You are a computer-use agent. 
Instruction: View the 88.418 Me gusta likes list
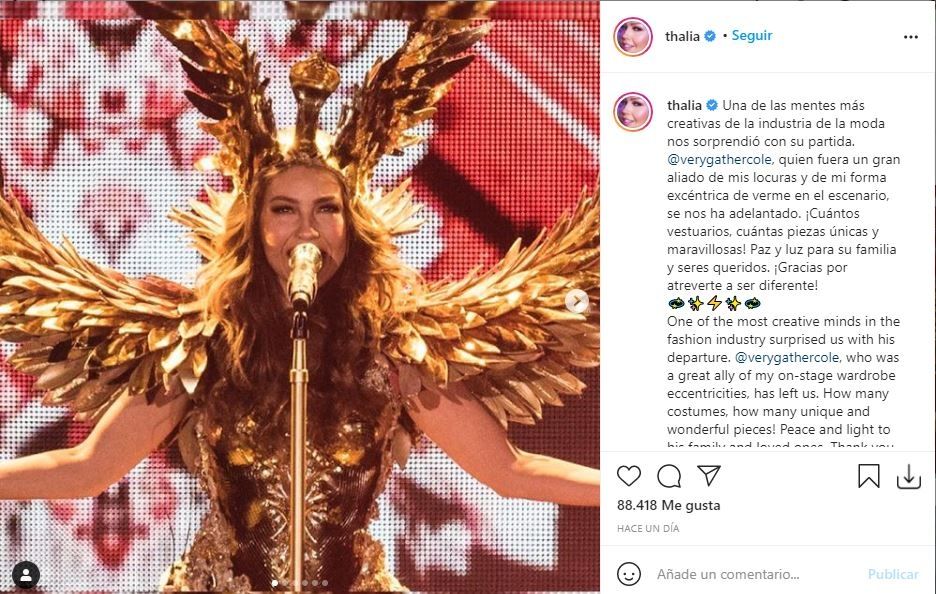tap(669, 505)
